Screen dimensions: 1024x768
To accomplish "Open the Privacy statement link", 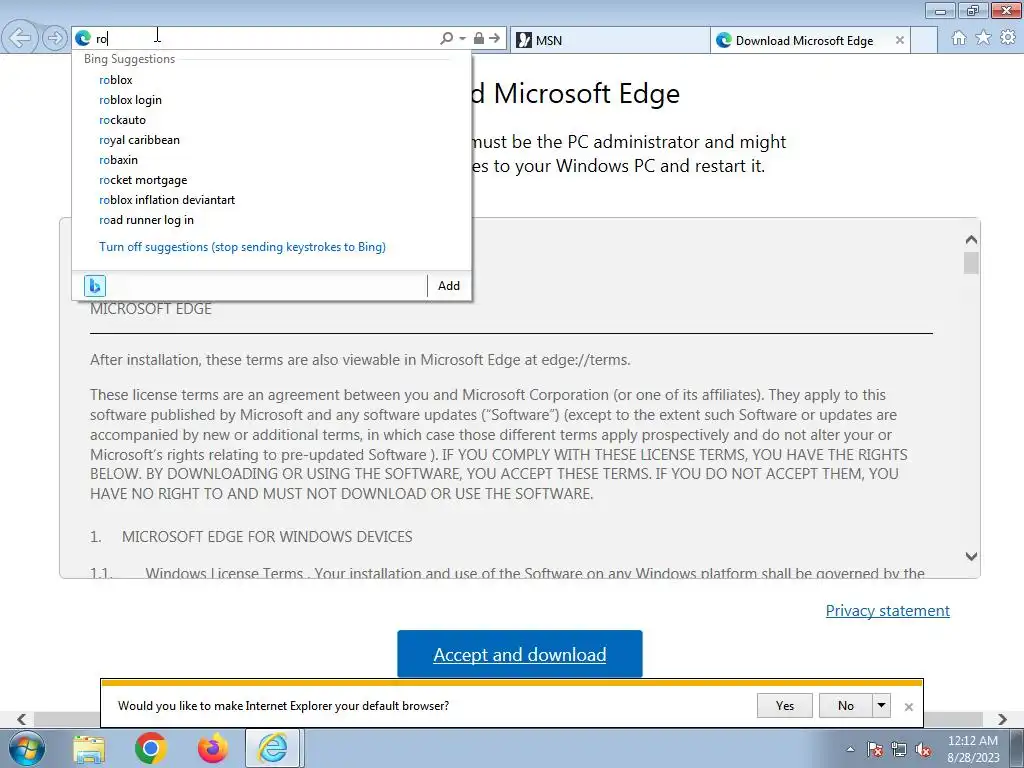I will [x=888, y=611].
